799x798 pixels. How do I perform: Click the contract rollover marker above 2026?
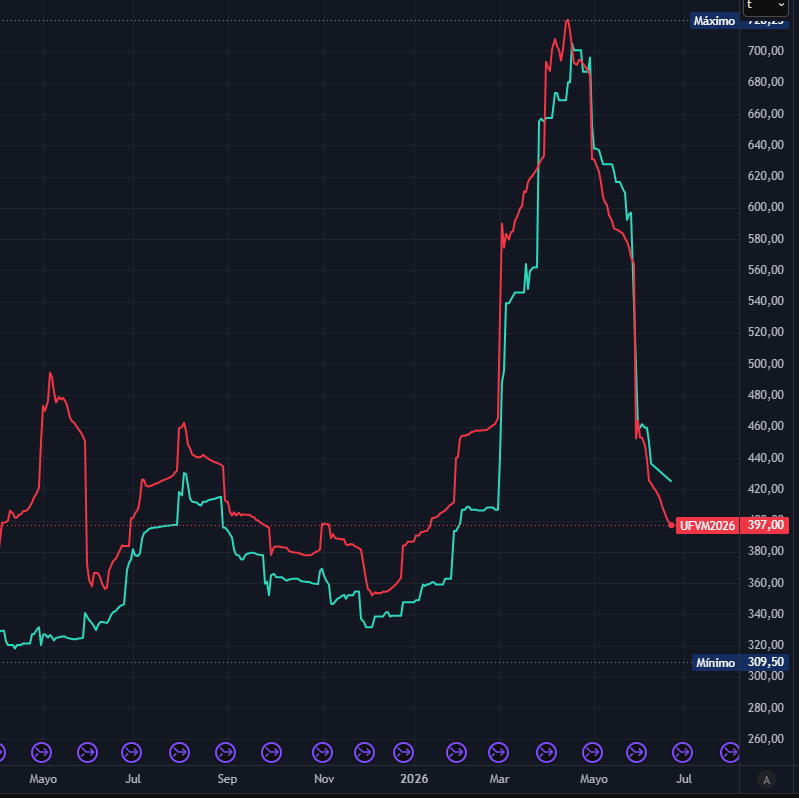[404, 752]
